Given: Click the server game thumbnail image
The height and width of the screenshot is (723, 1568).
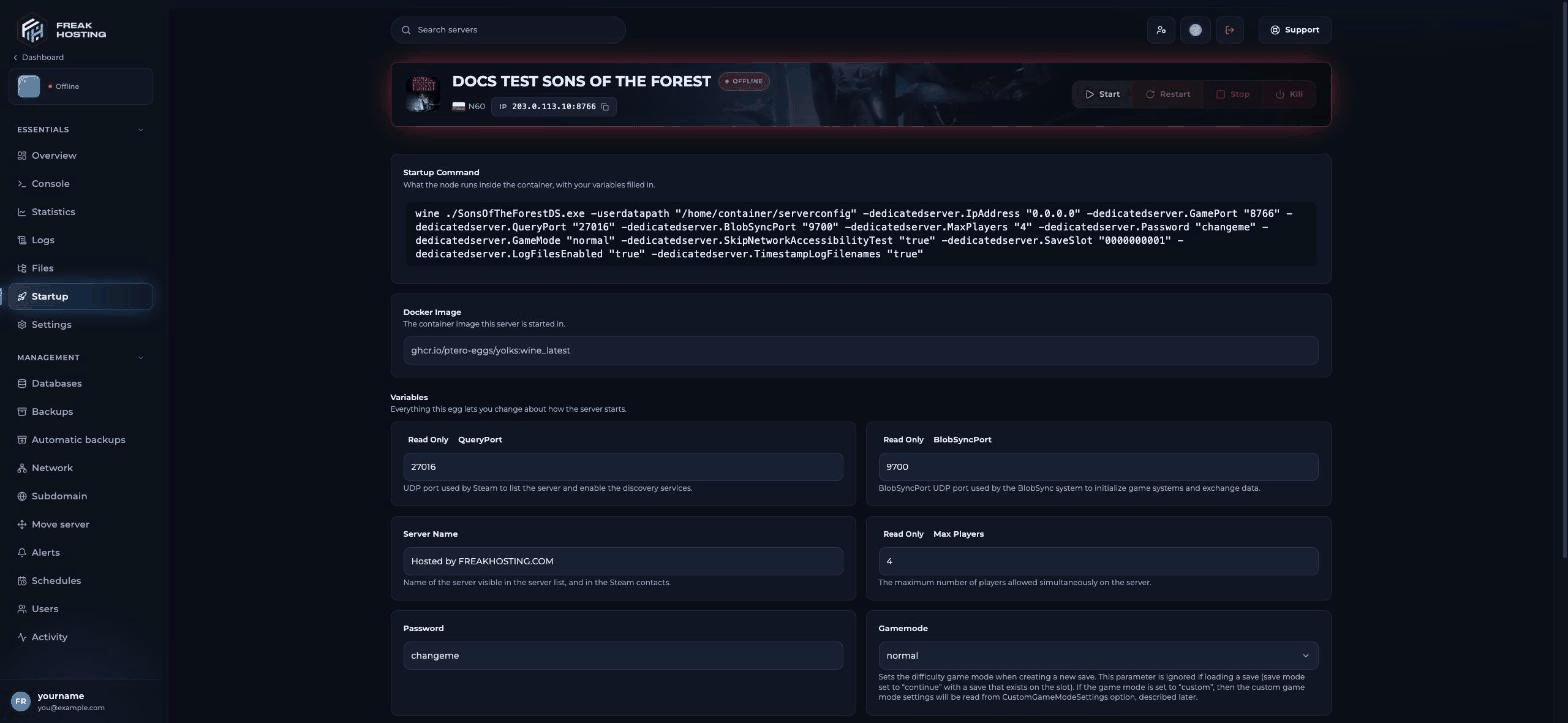Looking at the screenshot, I should coord(423,93).
